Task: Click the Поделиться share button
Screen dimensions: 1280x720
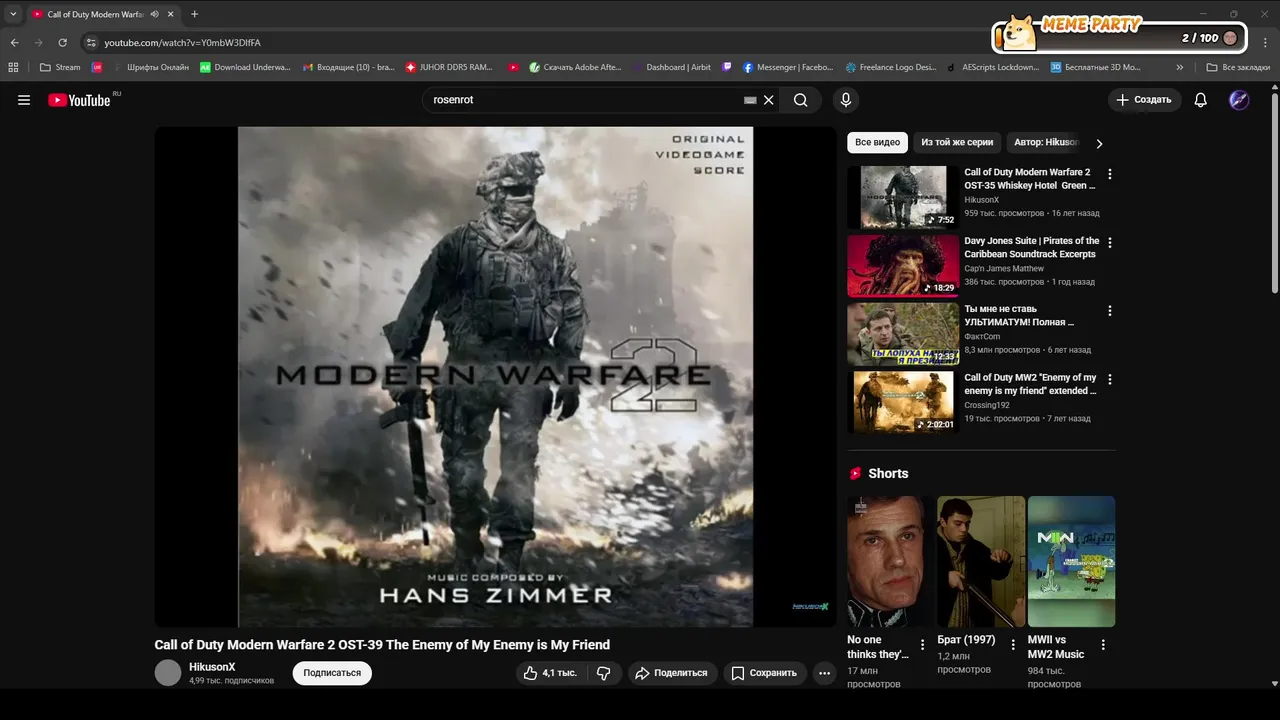Action: (x=672, y=673)
